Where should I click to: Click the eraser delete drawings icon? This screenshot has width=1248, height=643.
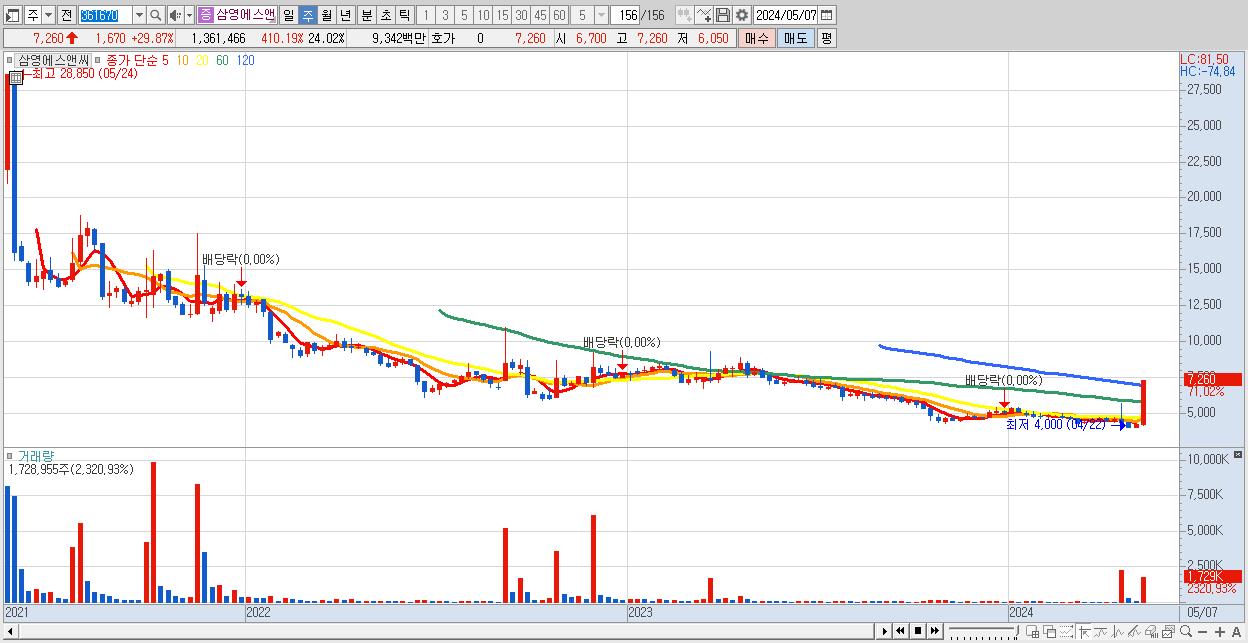tap(1135, 631)
